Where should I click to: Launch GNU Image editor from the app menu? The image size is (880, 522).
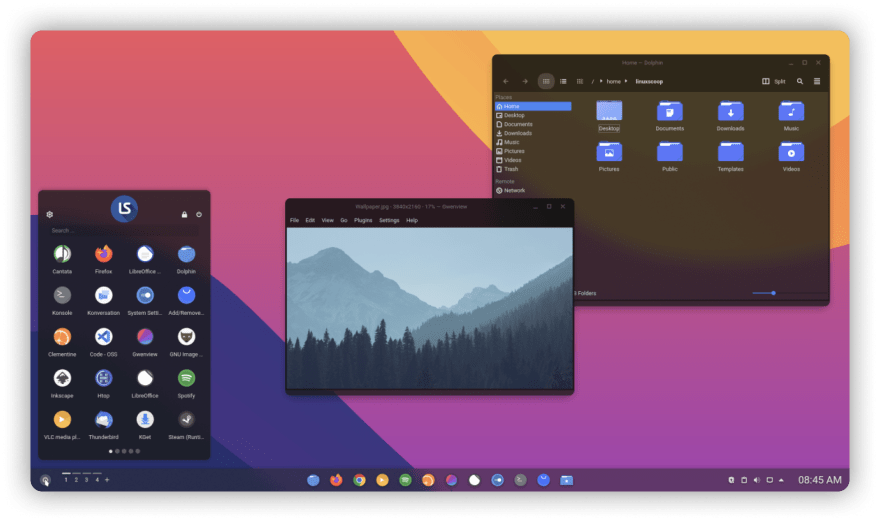point(186,337)
